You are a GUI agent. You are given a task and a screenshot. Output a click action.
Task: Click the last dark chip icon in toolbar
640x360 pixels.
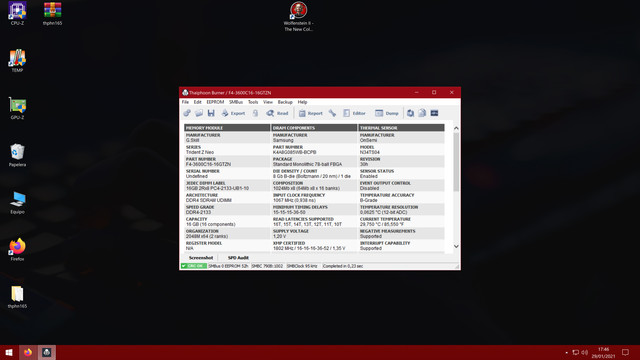pyautogui.click(x=434, y=113)
